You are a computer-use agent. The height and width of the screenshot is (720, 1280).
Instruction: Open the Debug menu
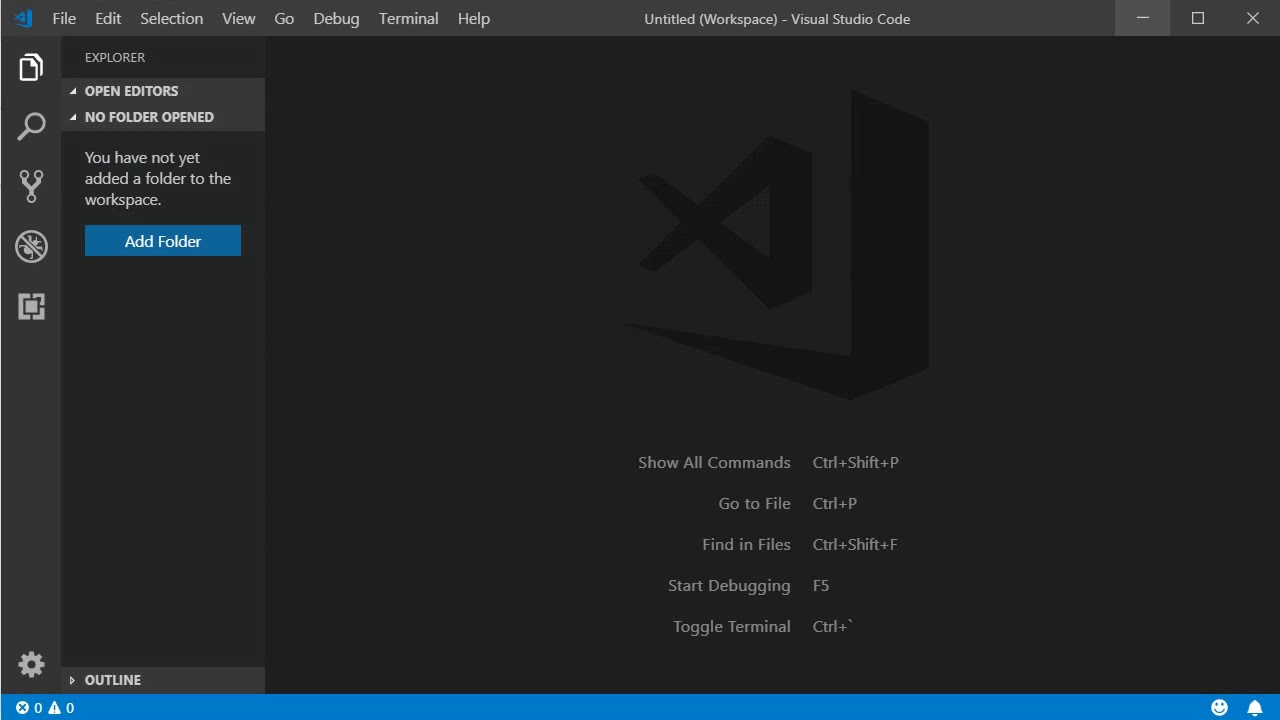point(336,18)
